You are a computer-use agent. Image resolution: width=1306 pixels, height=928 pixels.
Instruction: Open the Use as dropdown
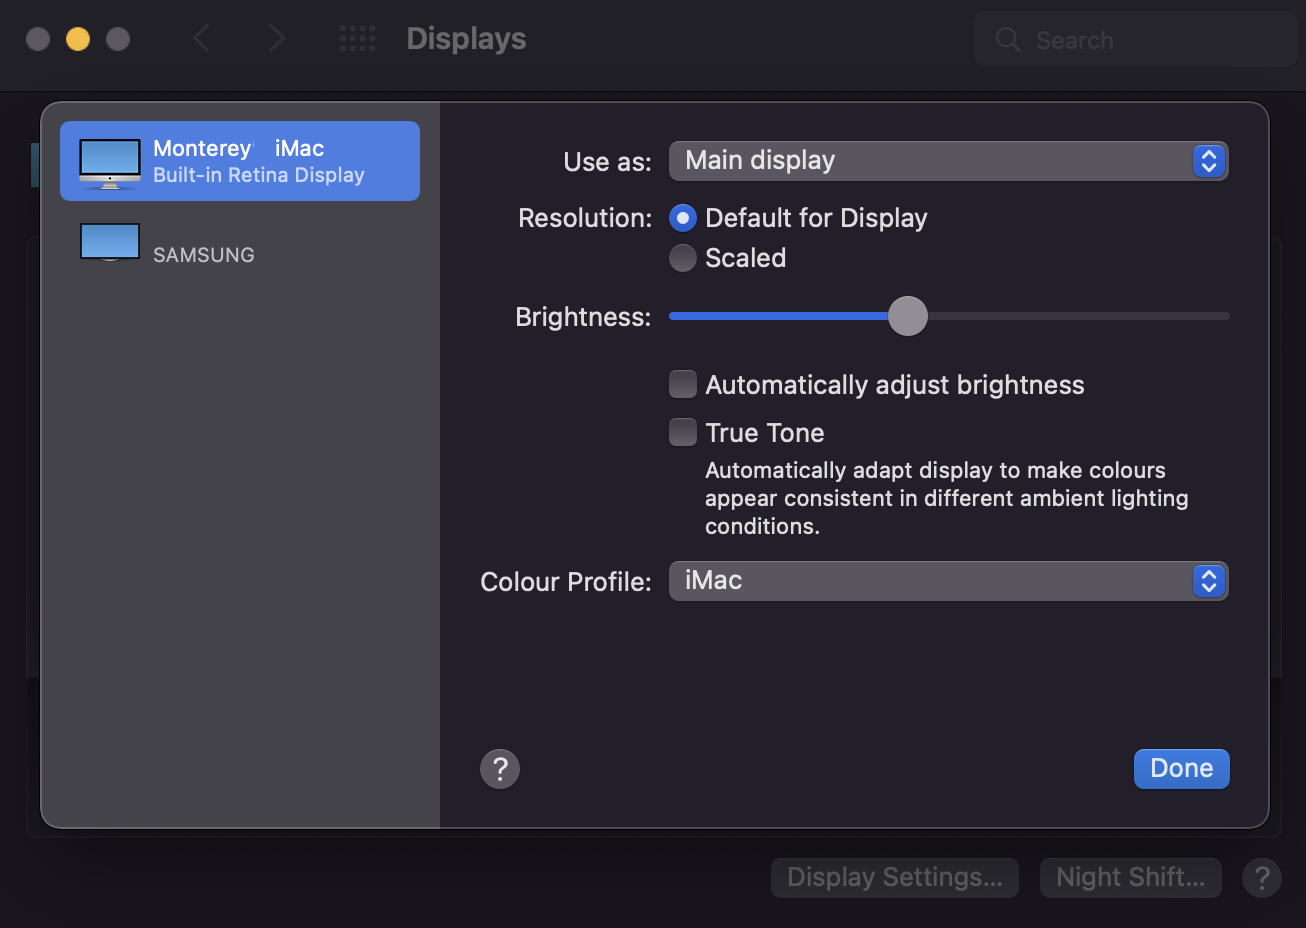pyautogui.click(x=948, y=161)
